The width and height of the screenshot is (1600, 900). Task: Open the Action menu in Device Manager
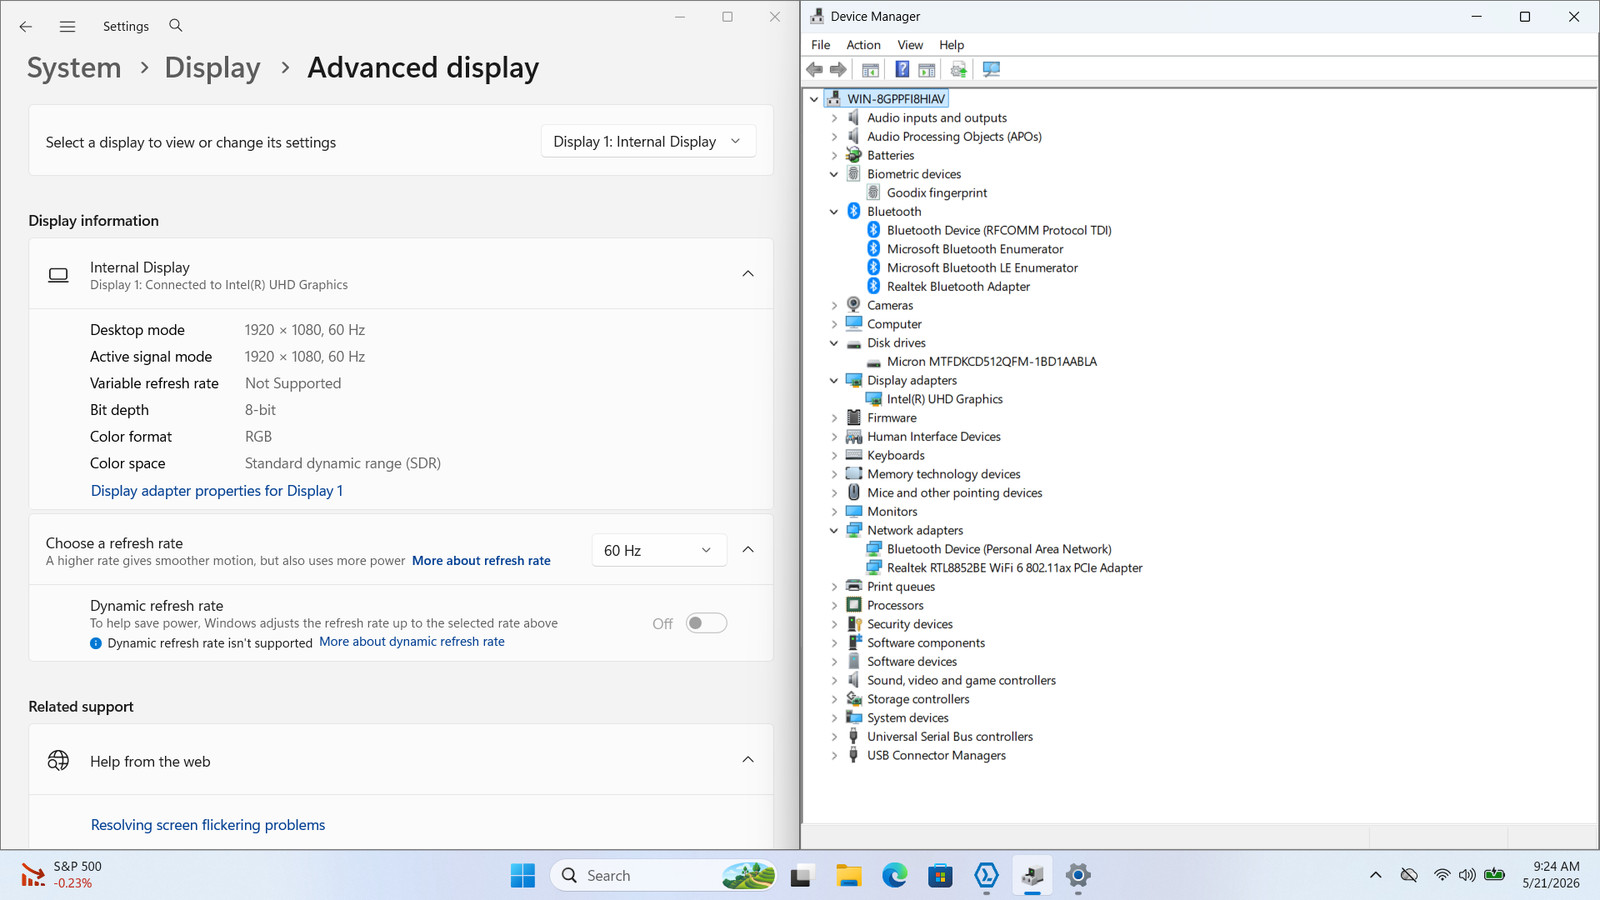[863, 45]
